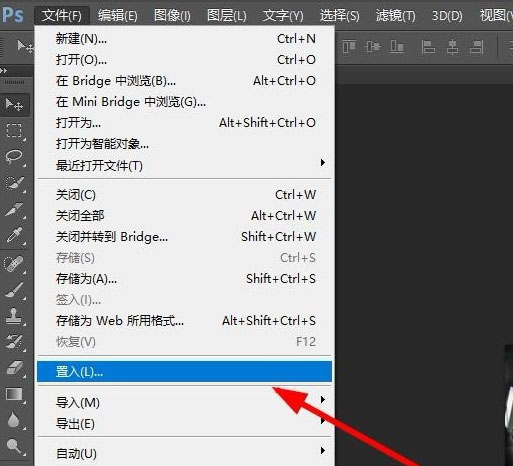Open the 图层(L) menu

pyautogui.click(x=227, y=15)
